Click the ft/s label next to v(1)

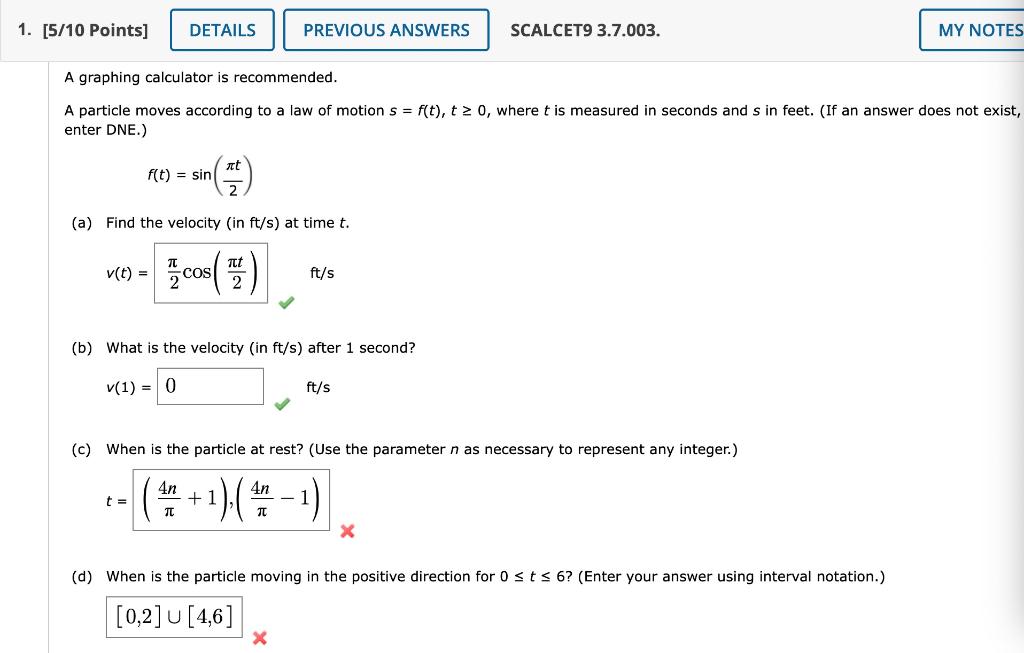click(317, 387)
